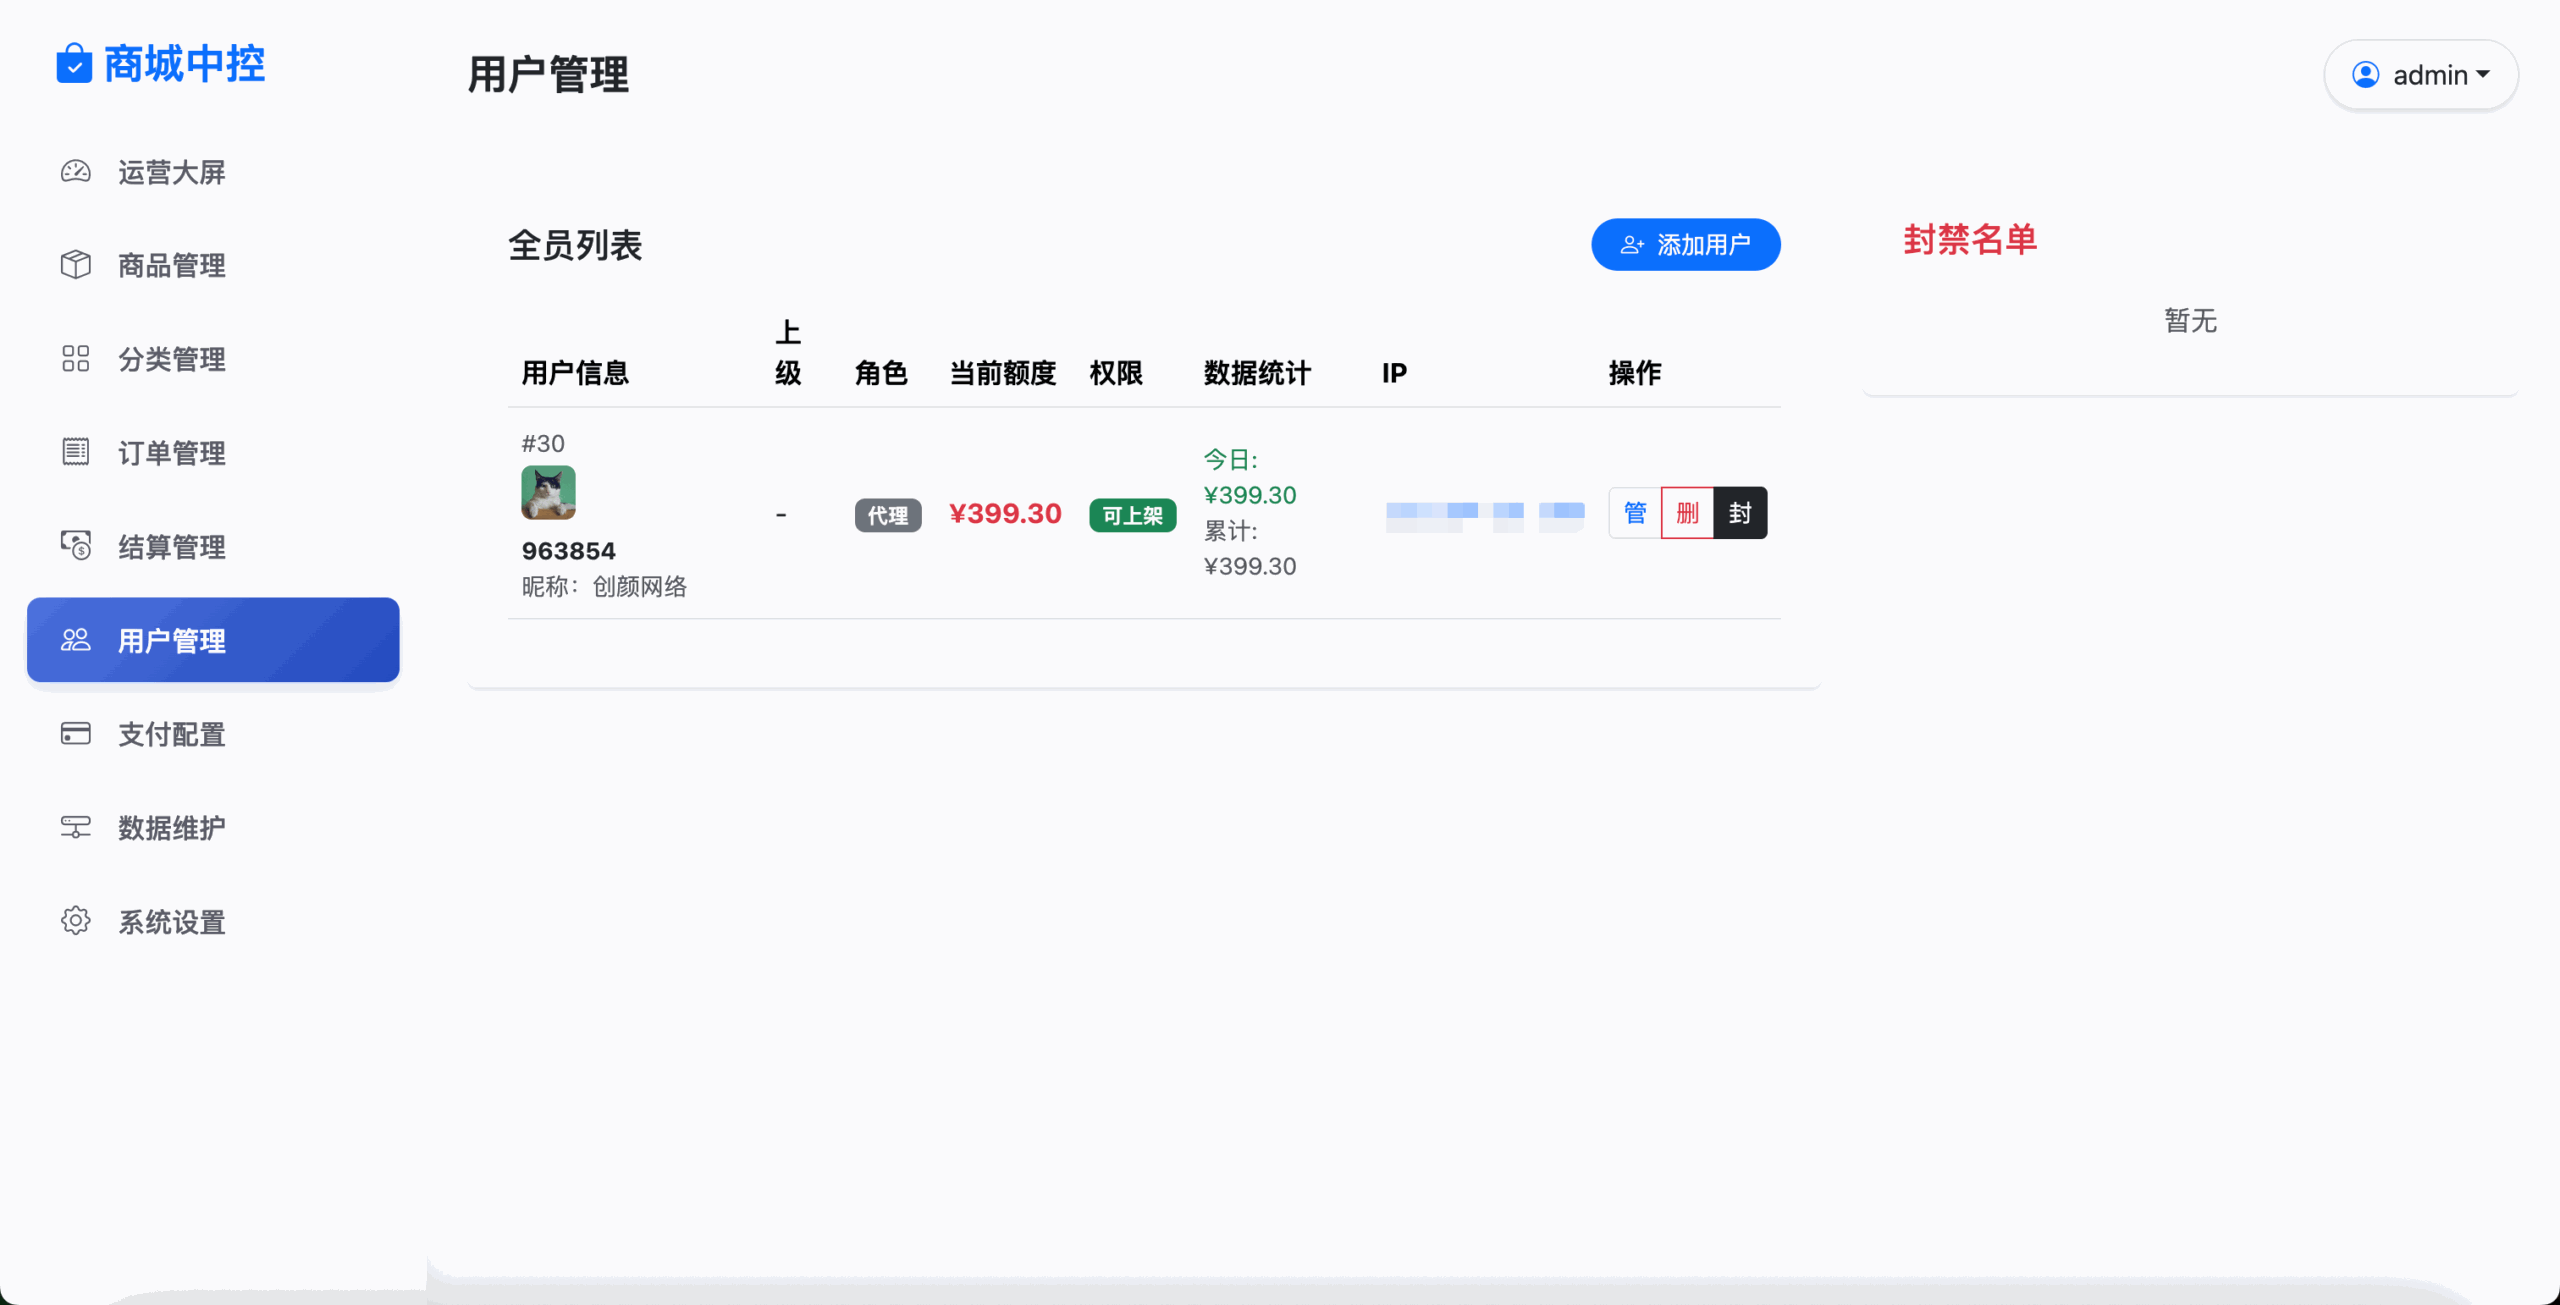The image size is (2560, 1305).
Task: Select the 结算管理 settlement coin icon
Action: (x=75, y=546)
